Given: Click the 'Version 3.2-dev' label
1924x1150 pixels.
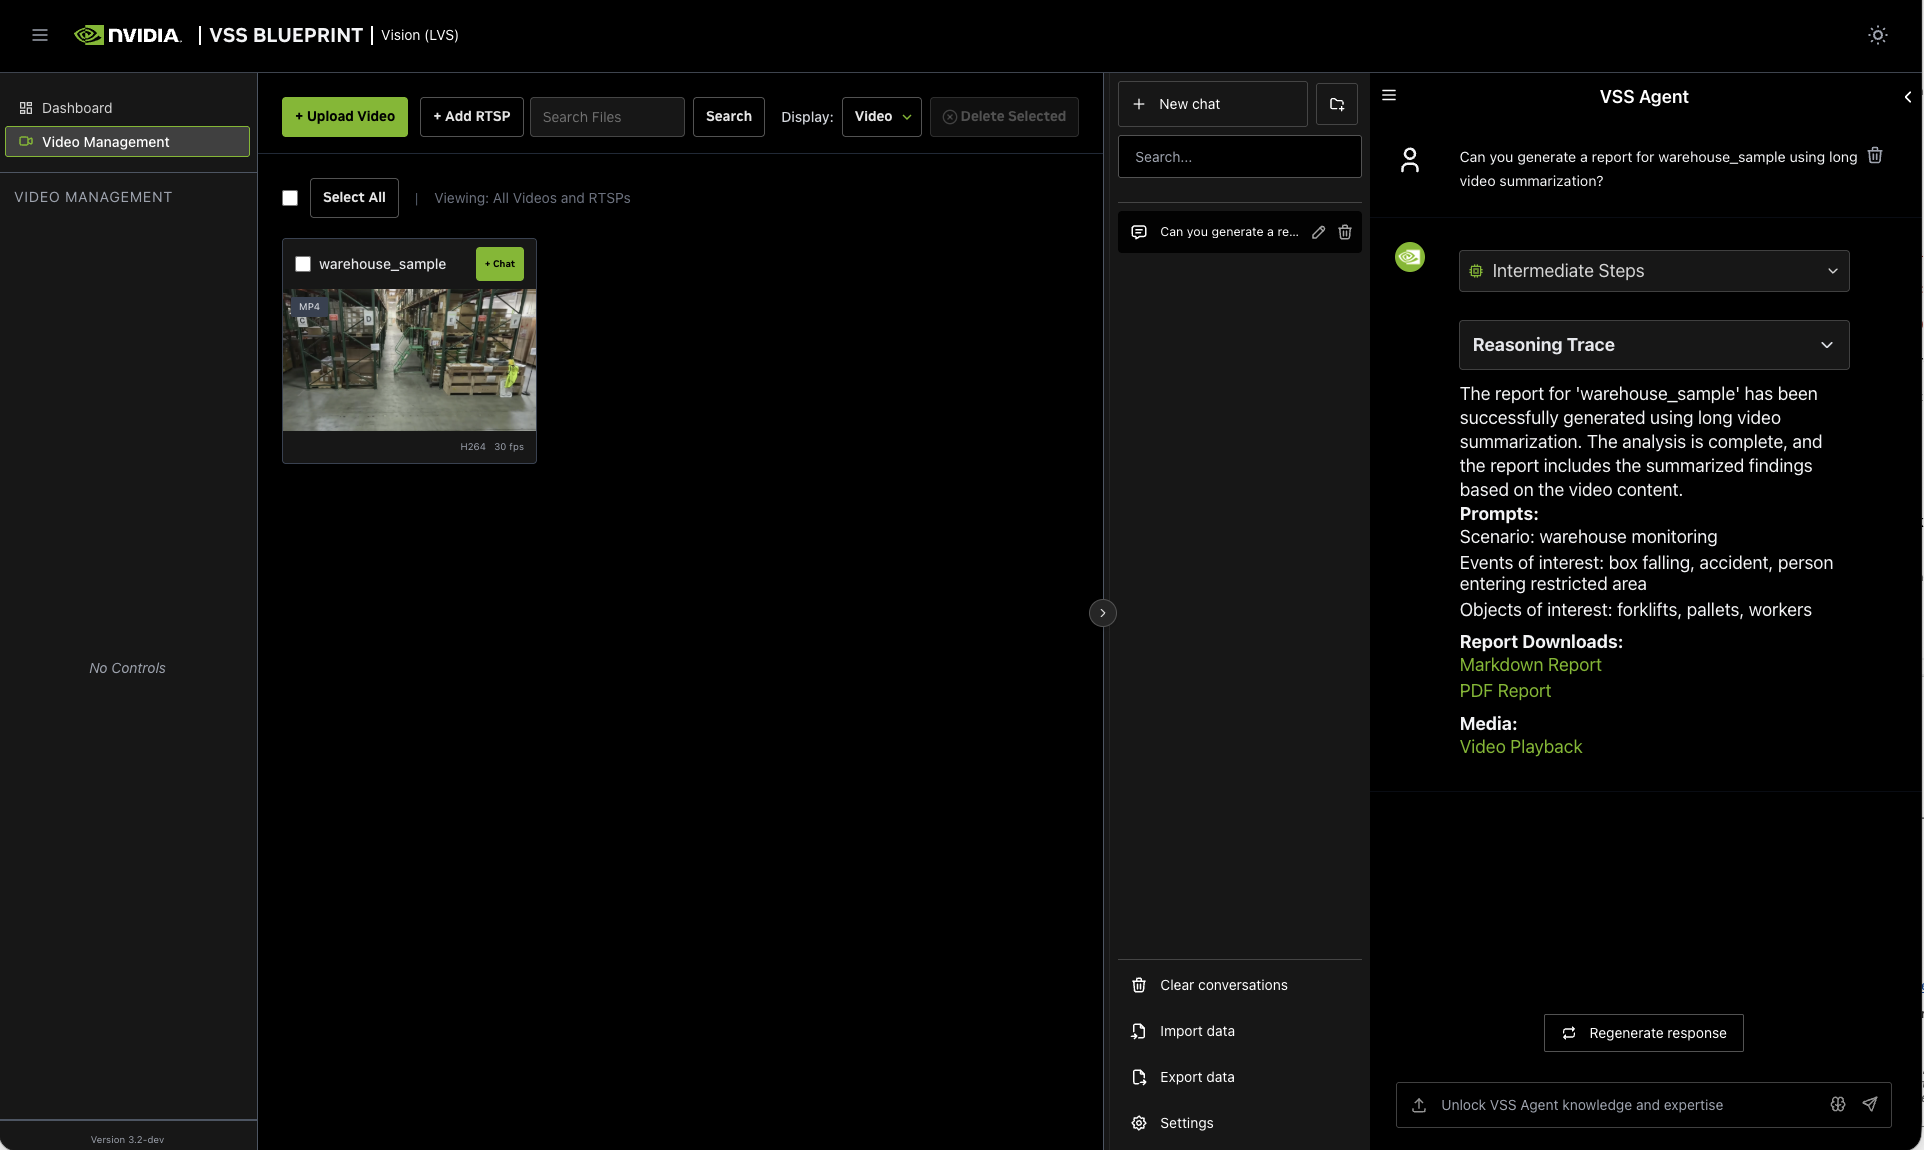Looking at the screenshot, I should tap(127, 1140).
